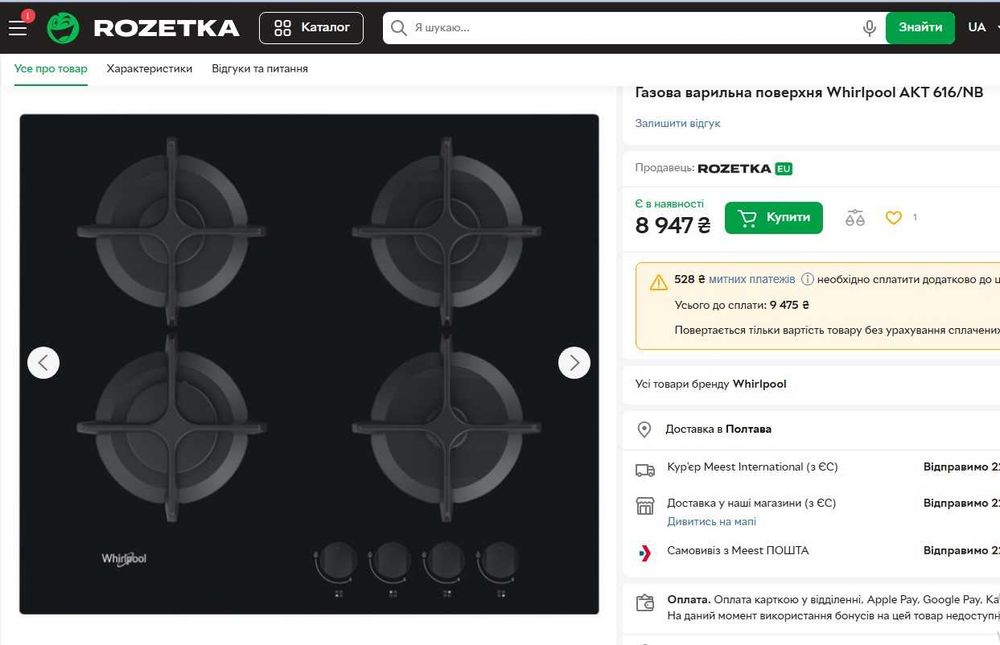Viewport: 1000px width, 645px height.
Task: Click the Rozetka smiley logo
Action: coord(63,28)
